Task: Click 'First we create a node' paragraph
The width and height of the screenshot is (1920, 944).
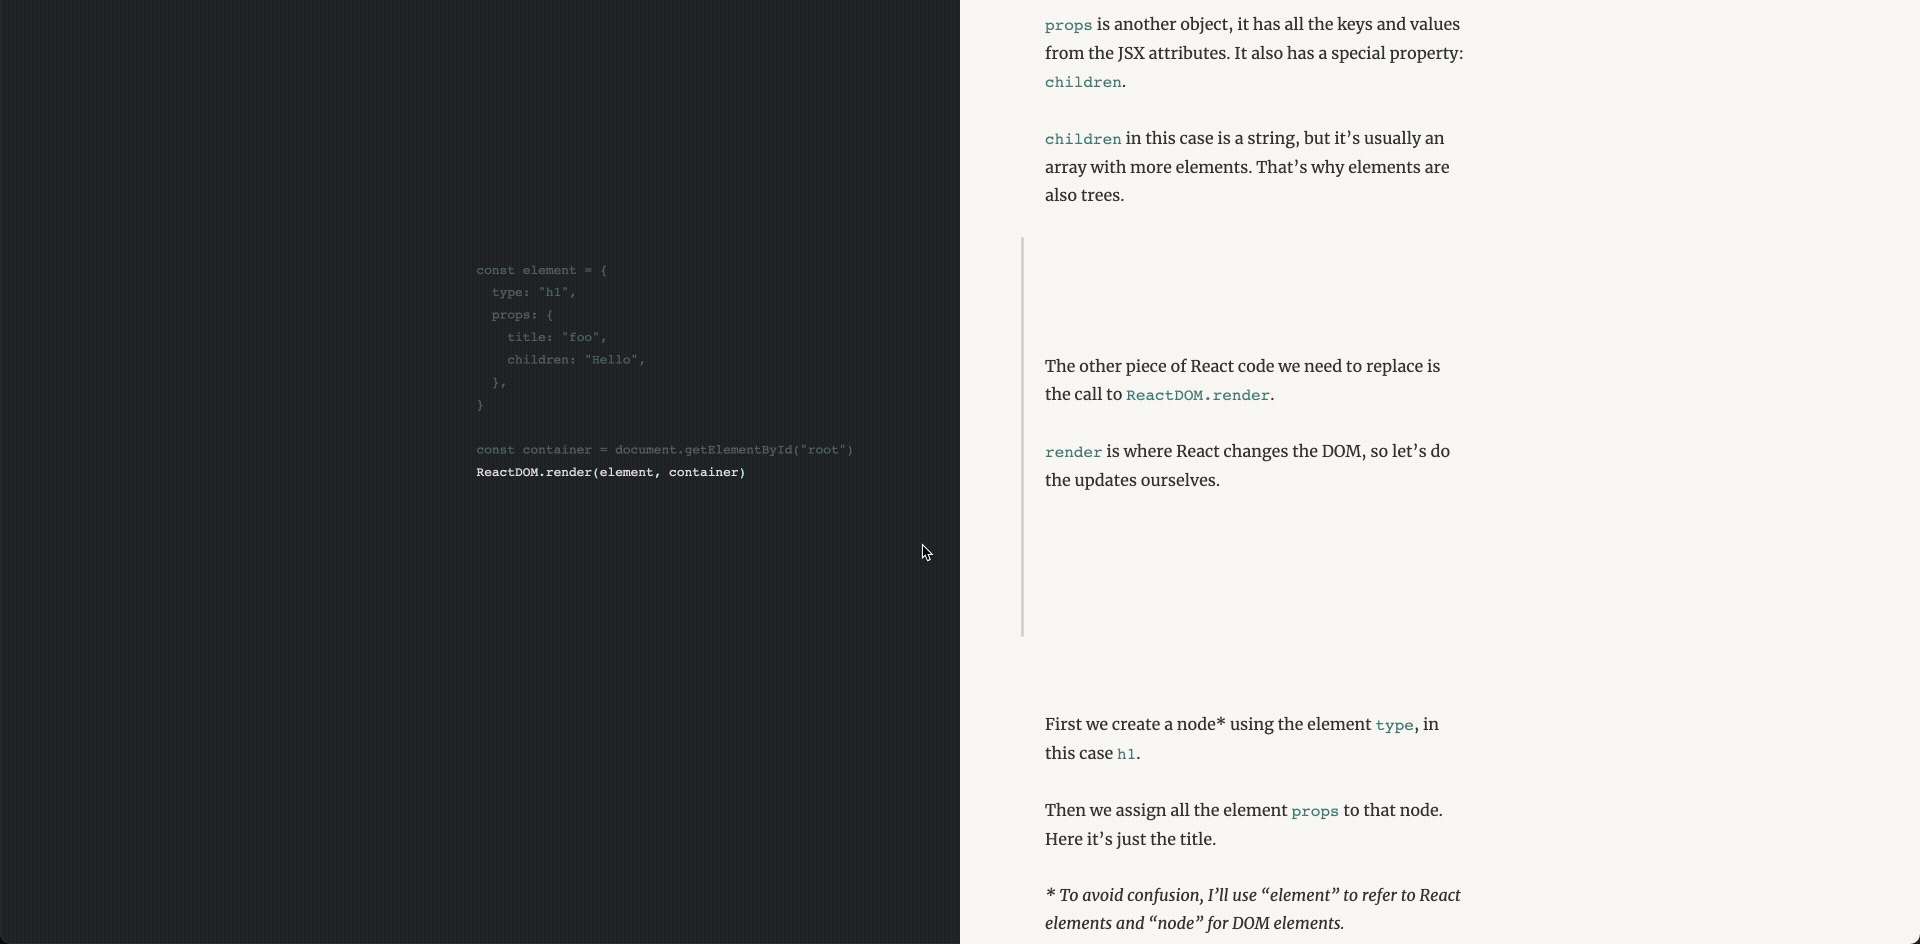Action: click(1241, 738)
